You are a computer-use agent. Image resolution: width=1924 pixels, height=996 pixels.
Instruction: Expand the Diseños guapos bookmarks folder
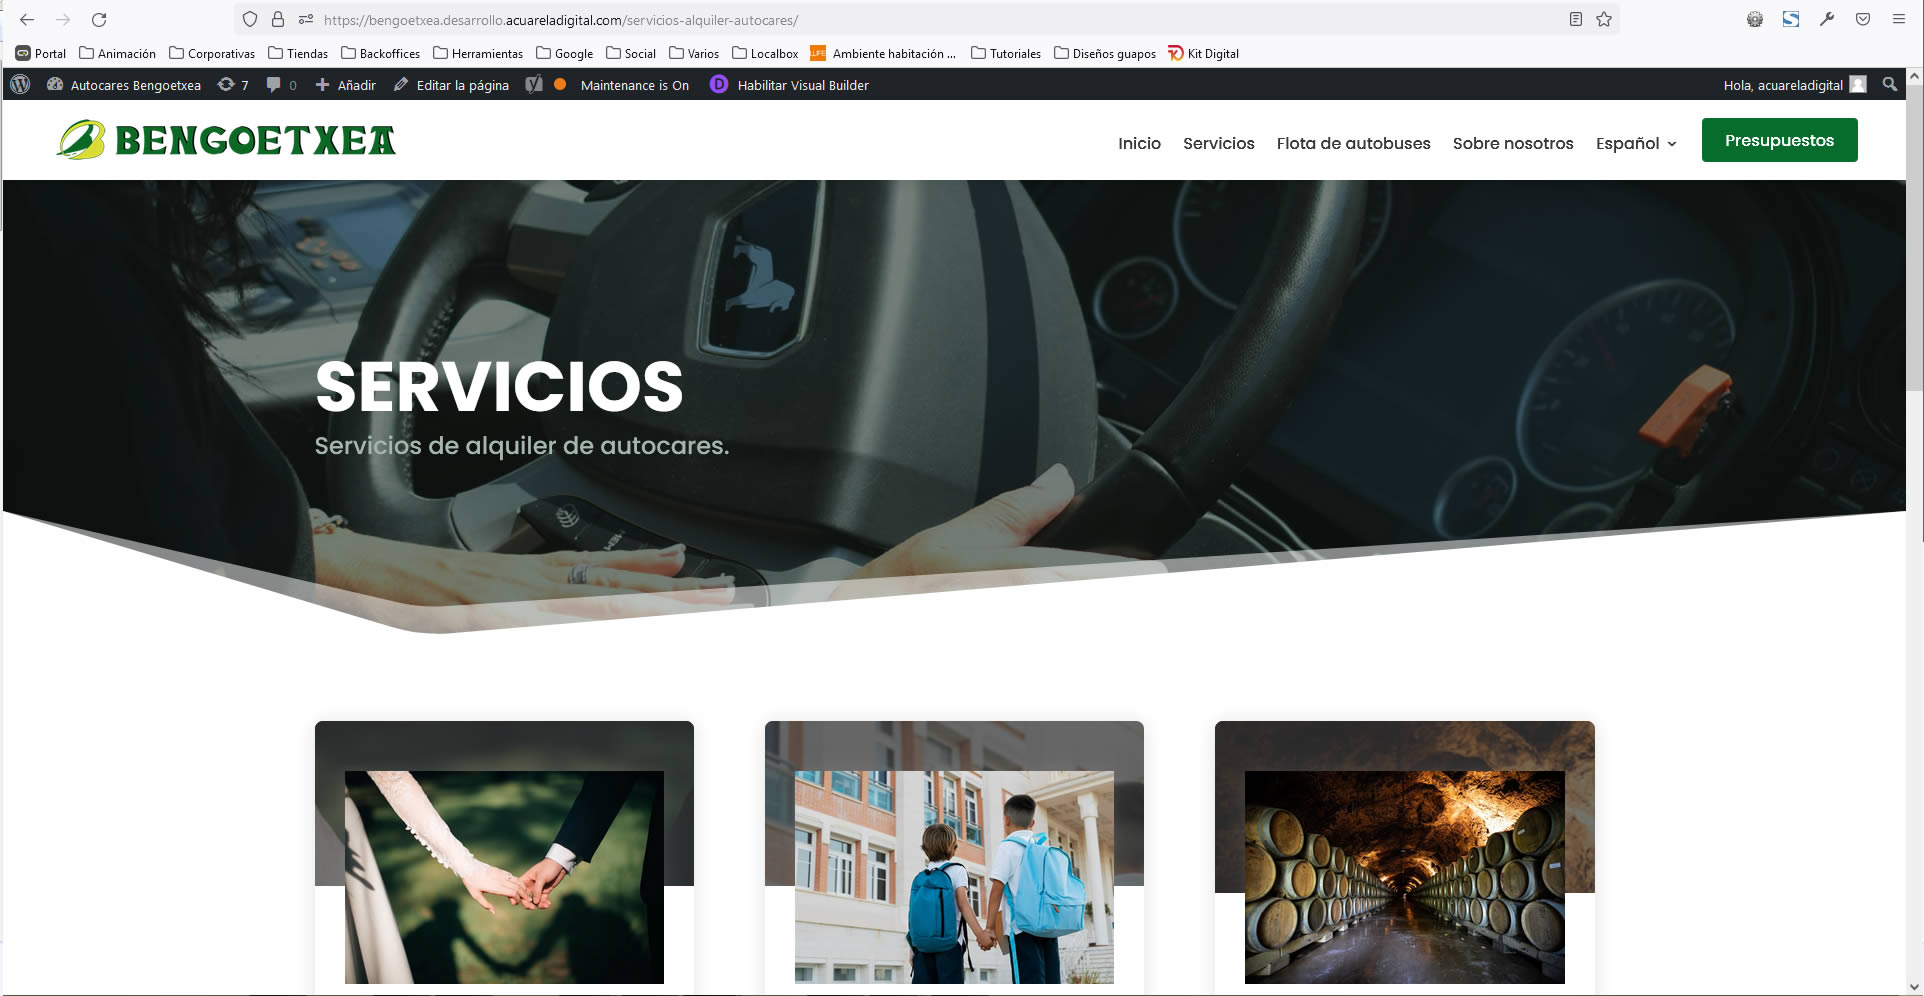[x=1105, y=54]
